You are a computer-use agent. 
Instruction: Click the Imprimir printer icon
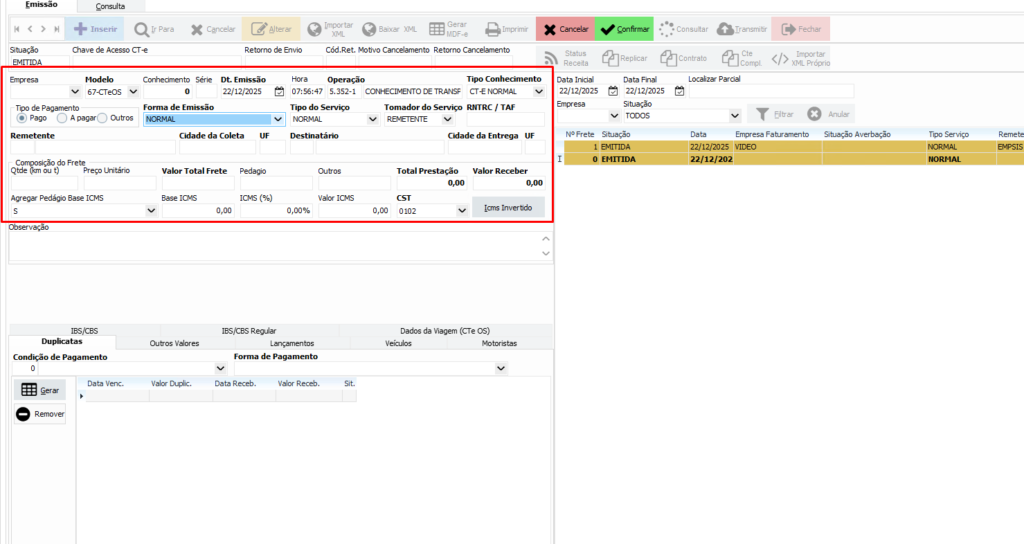492,29
